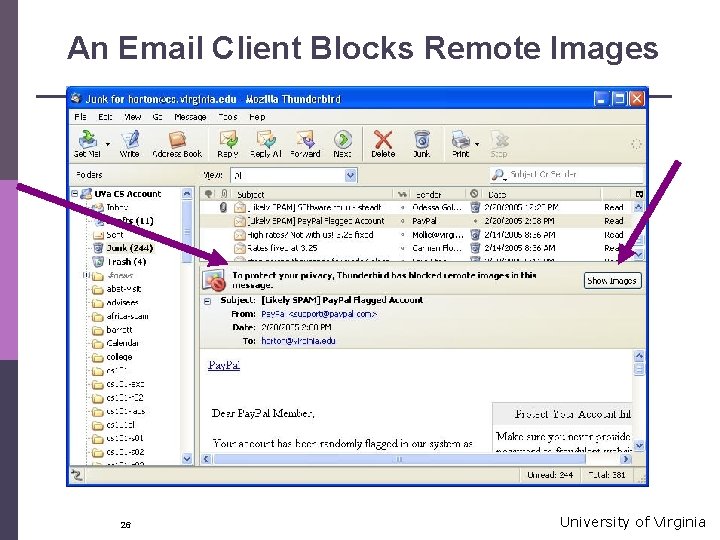Viewport: 720px width, 540px height.
Task: Click the blocked remote images icon
Action: (214, 280)
